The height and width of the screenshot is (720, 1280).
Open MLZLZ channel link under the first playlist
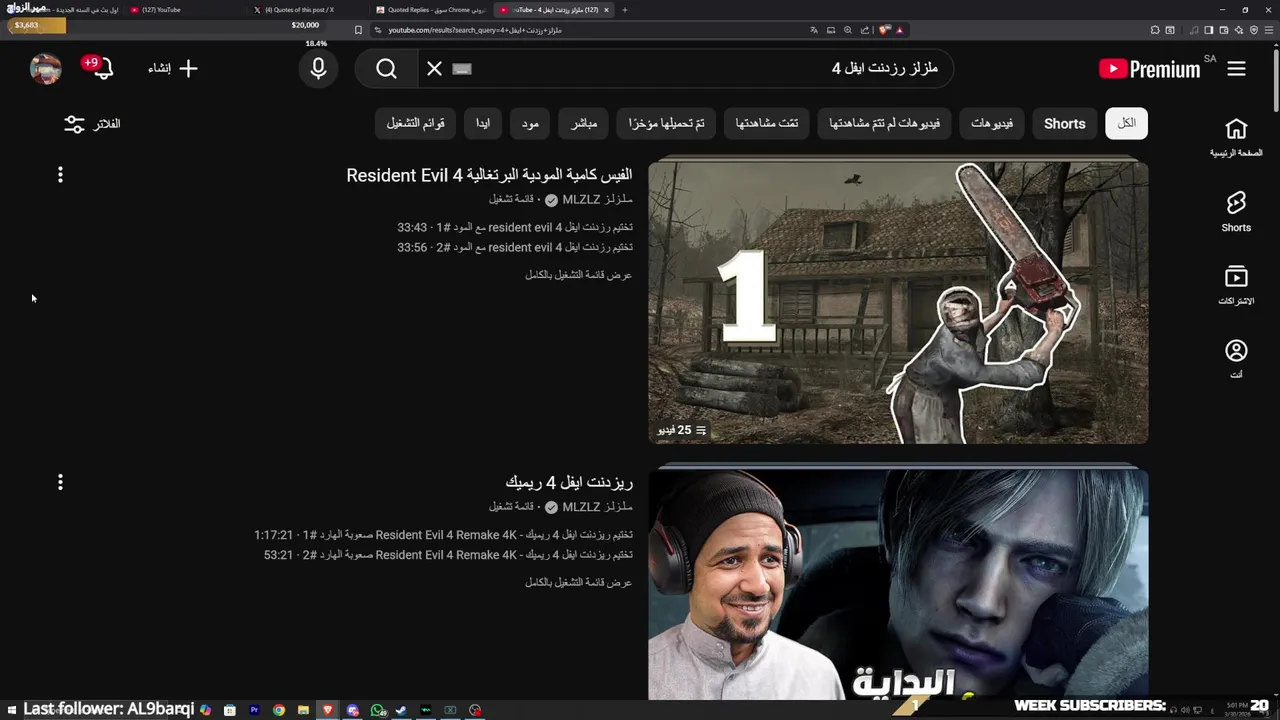[597, 200]
